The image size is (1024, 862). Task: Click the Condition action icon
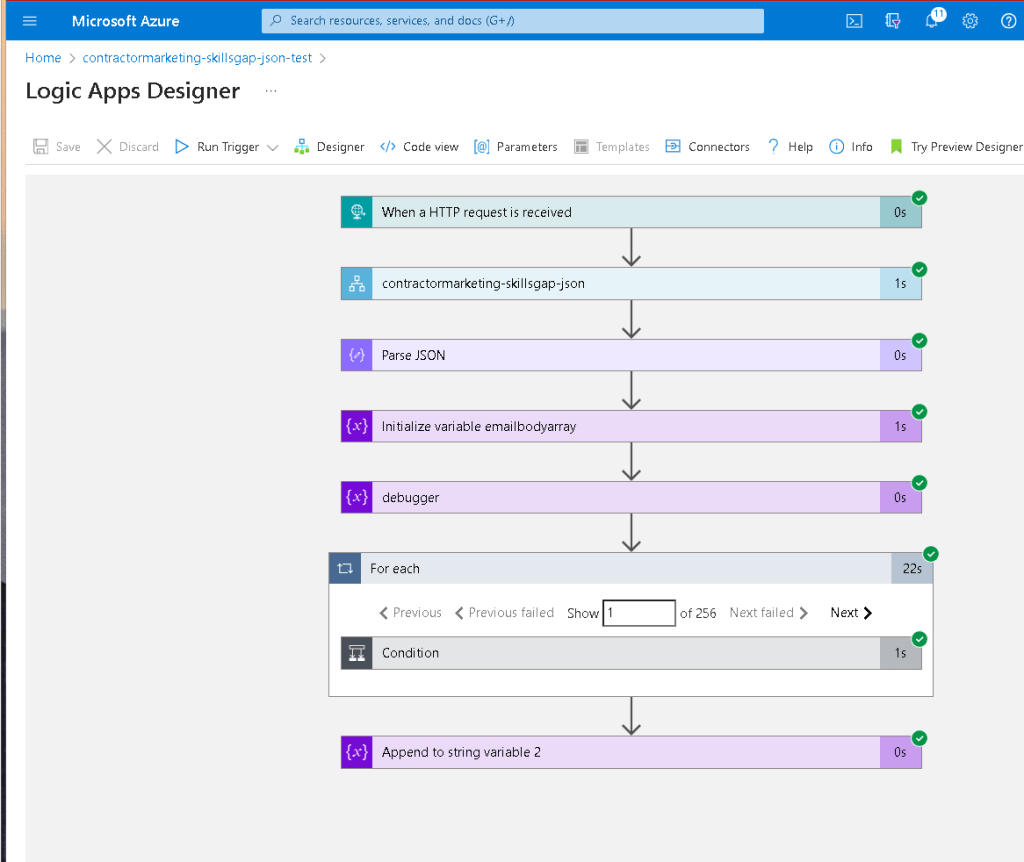(357, 653)
